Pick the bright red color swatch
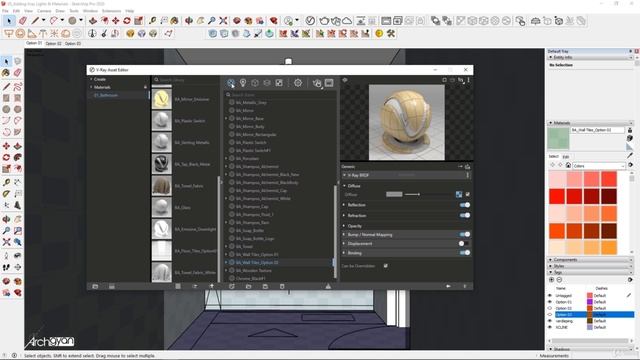 557,196
